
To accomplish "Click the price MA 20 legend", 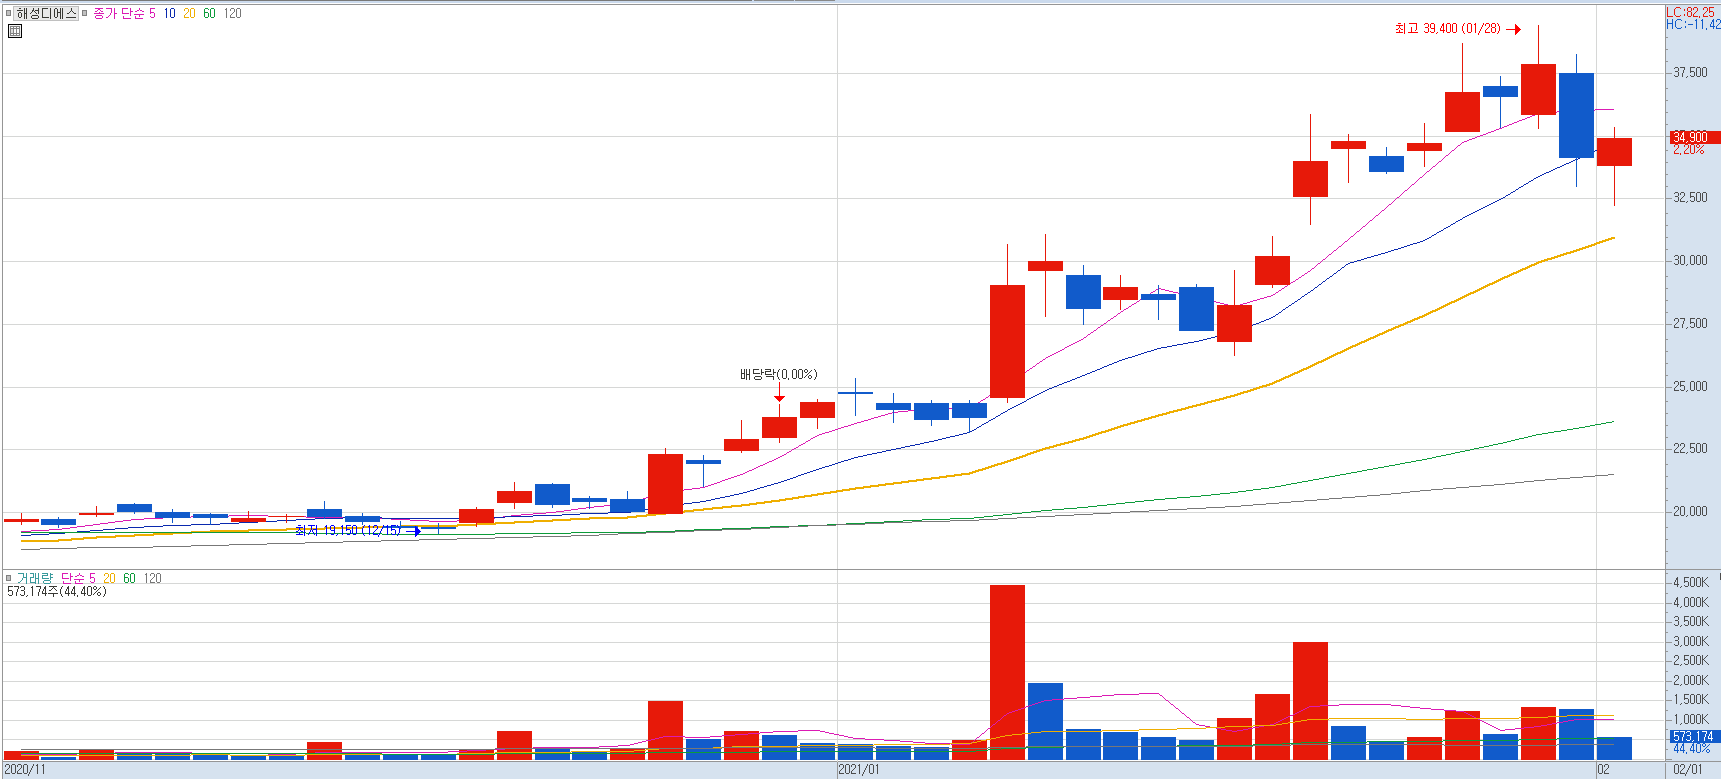I will point(189,13).
